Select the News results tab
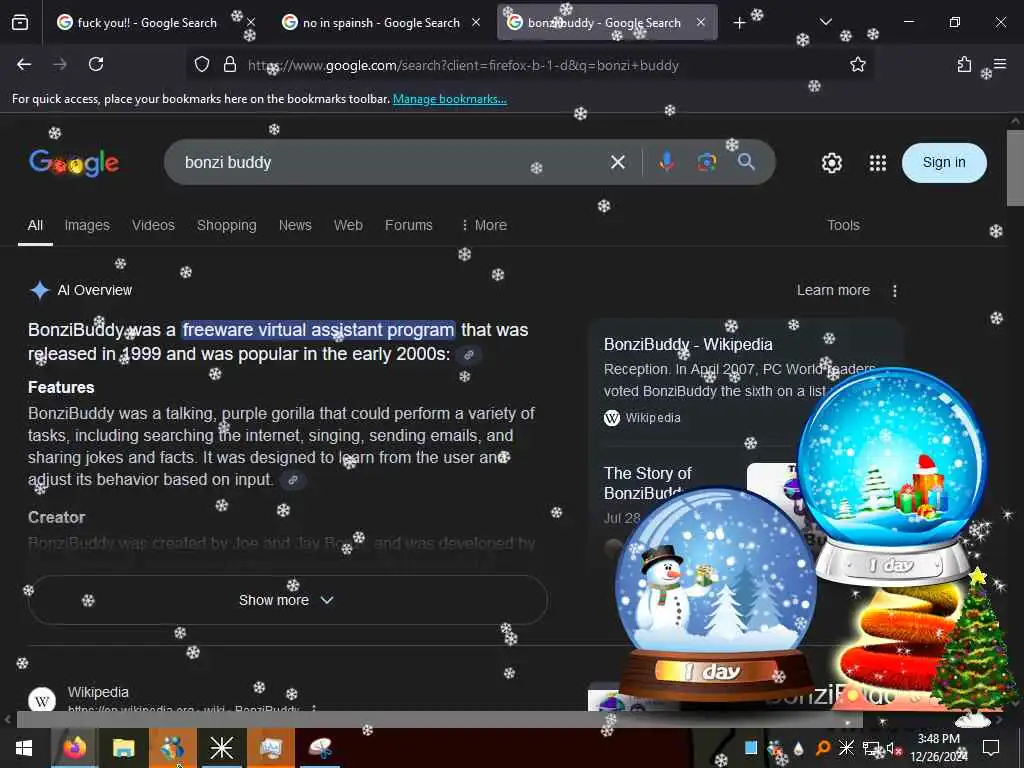1024x768 pixels. tap(295, 225)
